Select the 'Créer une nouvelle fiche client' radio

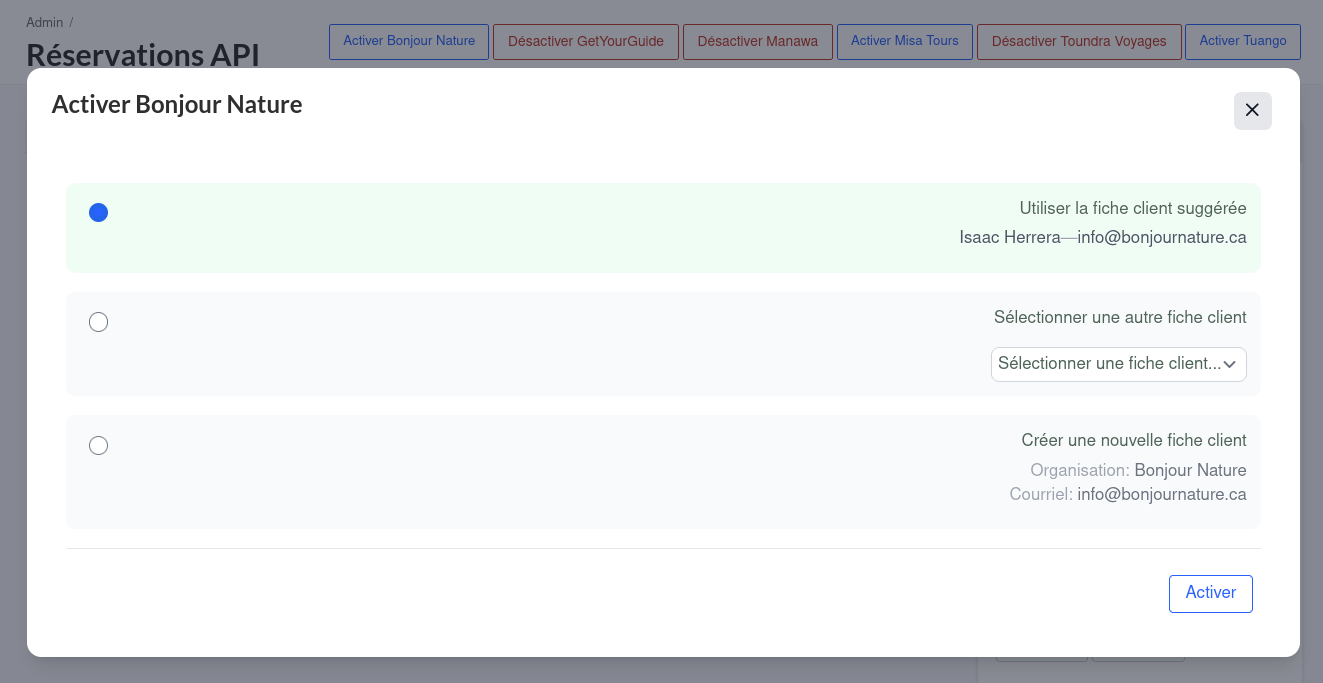coord(98,445)
